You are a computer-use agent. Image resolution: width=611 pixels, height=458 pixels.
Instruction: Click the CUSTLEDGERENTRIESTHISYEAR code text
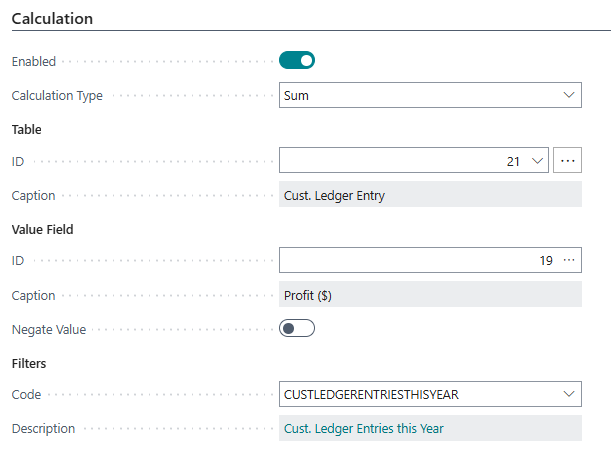[372, 394]
